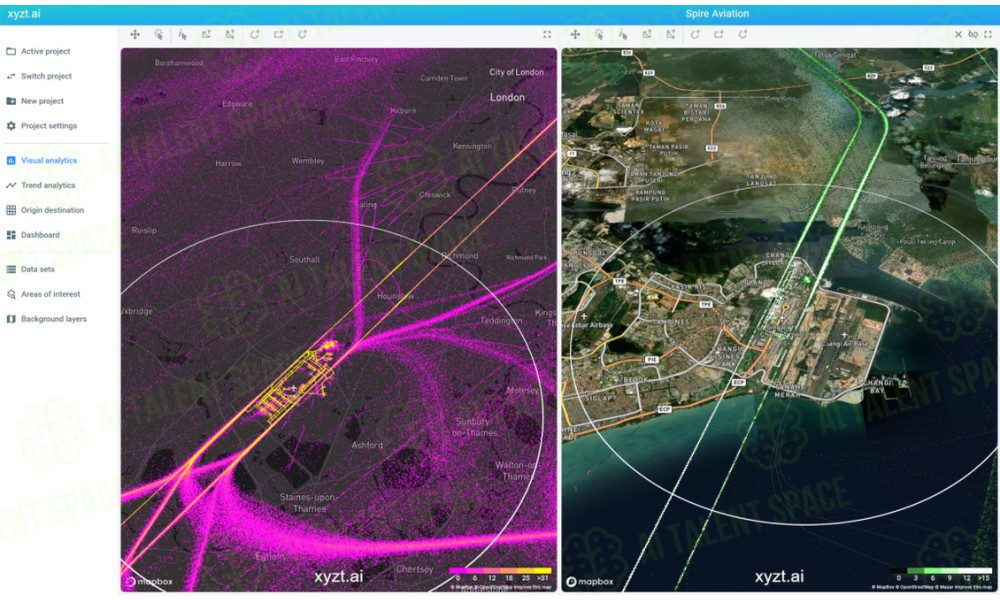Select the pan tool in right map toolbar
This screenshot has width=1000, height=600.
[x=575, y=34]
